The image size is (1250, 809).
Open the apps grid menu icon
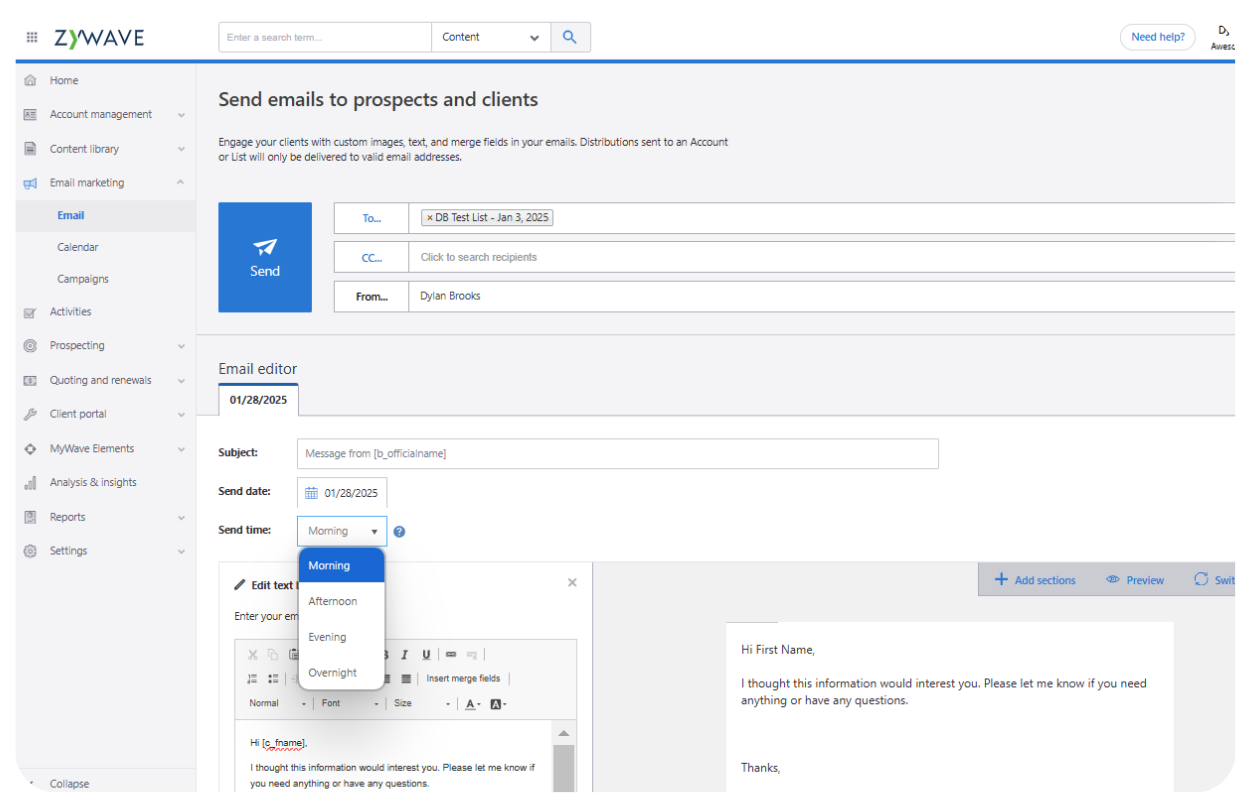pyautogui.click(x=32, y=37)
